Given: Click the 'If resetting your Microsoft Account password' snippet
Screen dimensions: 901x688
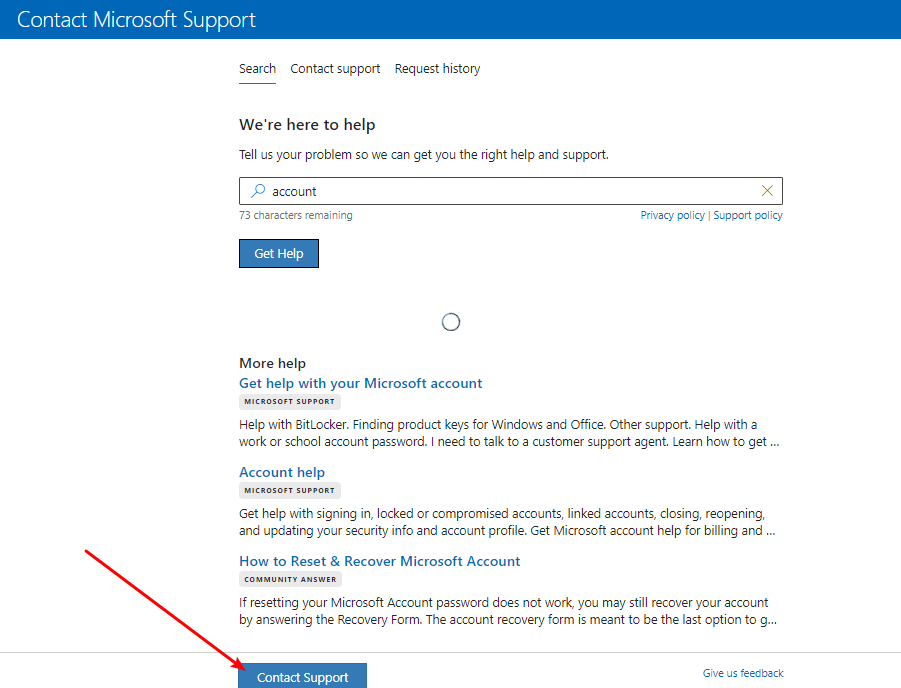Looking at the screenshot, I should 508,611.
